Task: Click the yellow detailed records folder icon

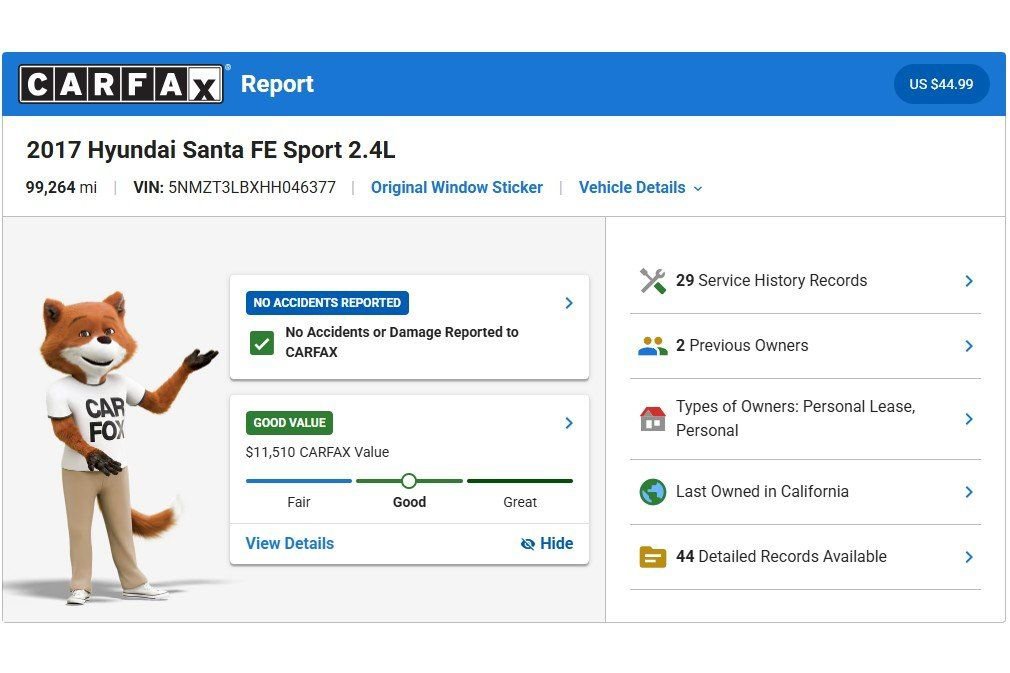Action: (653, 557)
